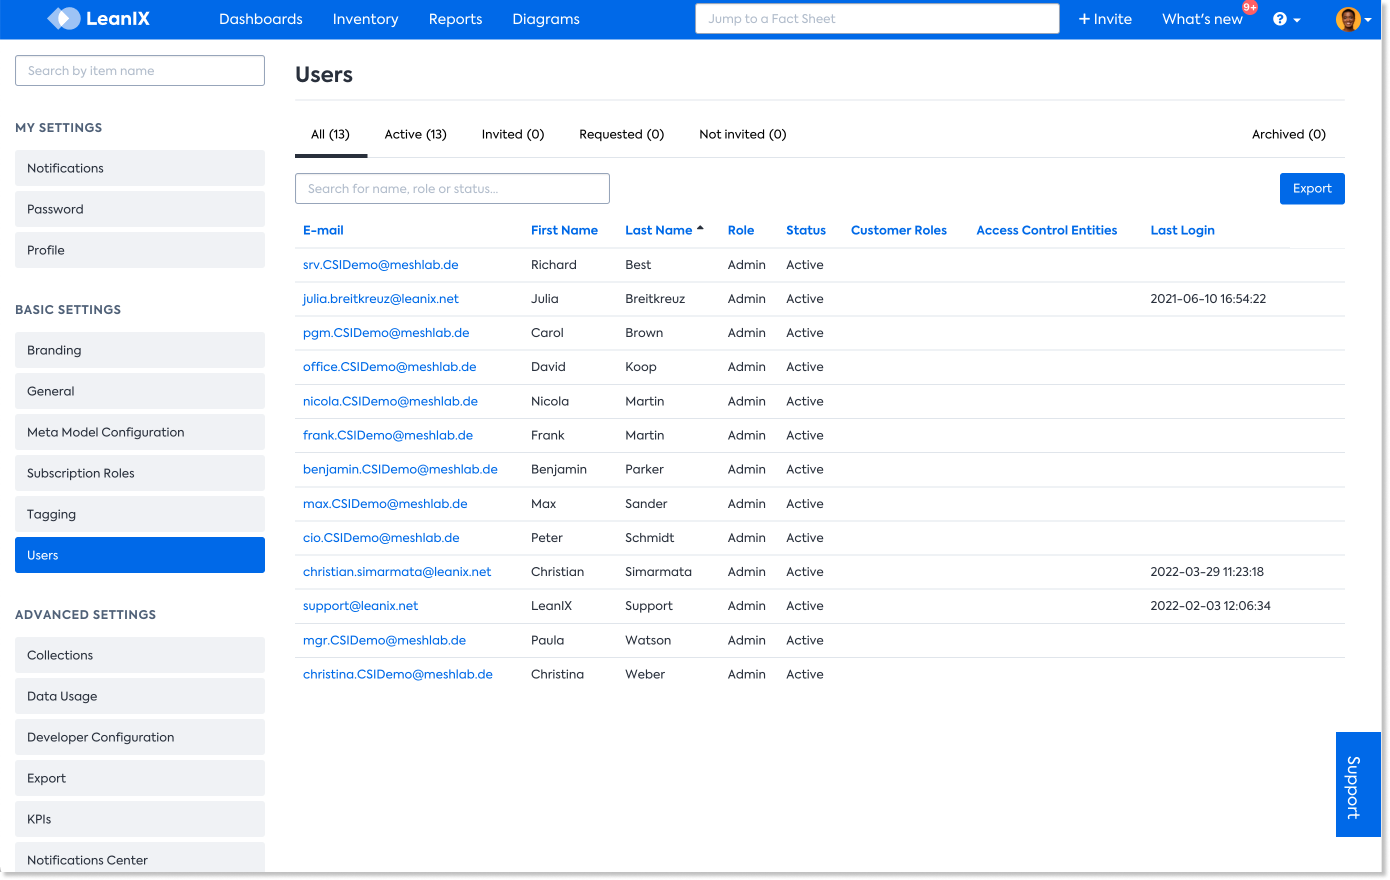Open Data Usage settings
Screen dimensions: 1390x880
tap(140, 696)
